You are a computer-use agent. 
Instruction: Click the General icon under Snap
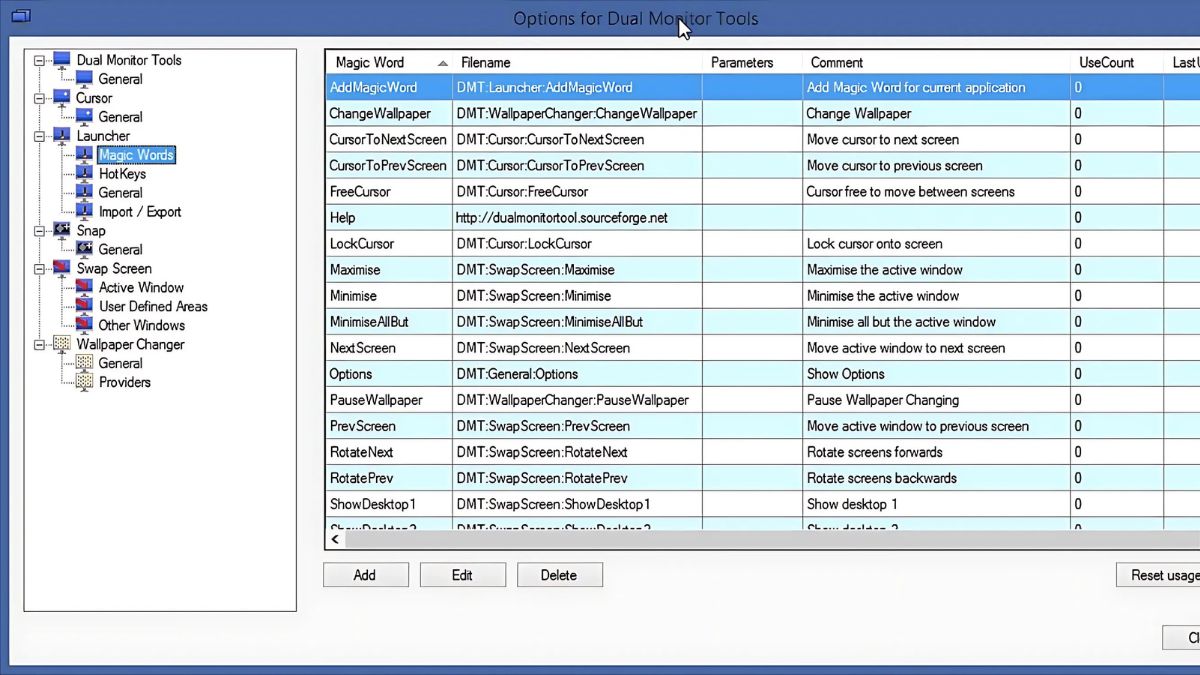click(x=84, y=250)
